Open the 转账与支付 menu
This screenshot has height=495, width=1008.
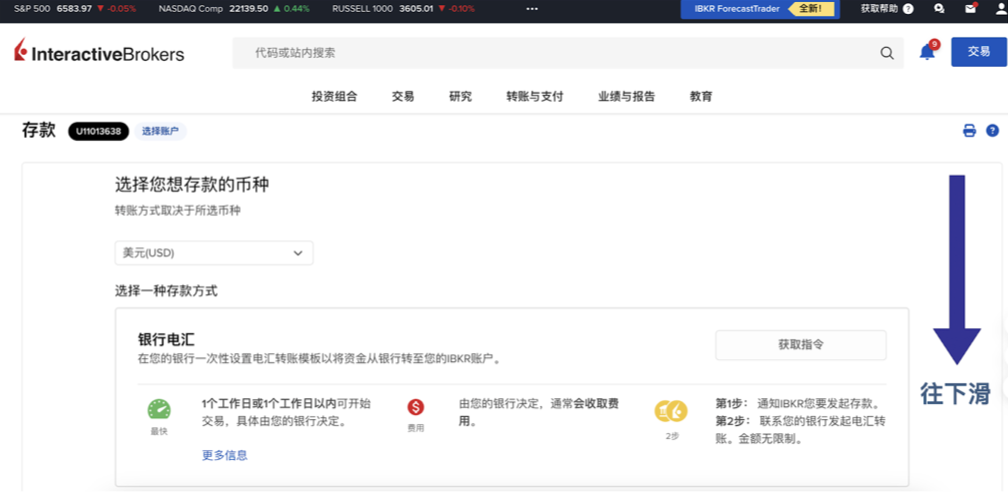534,97
